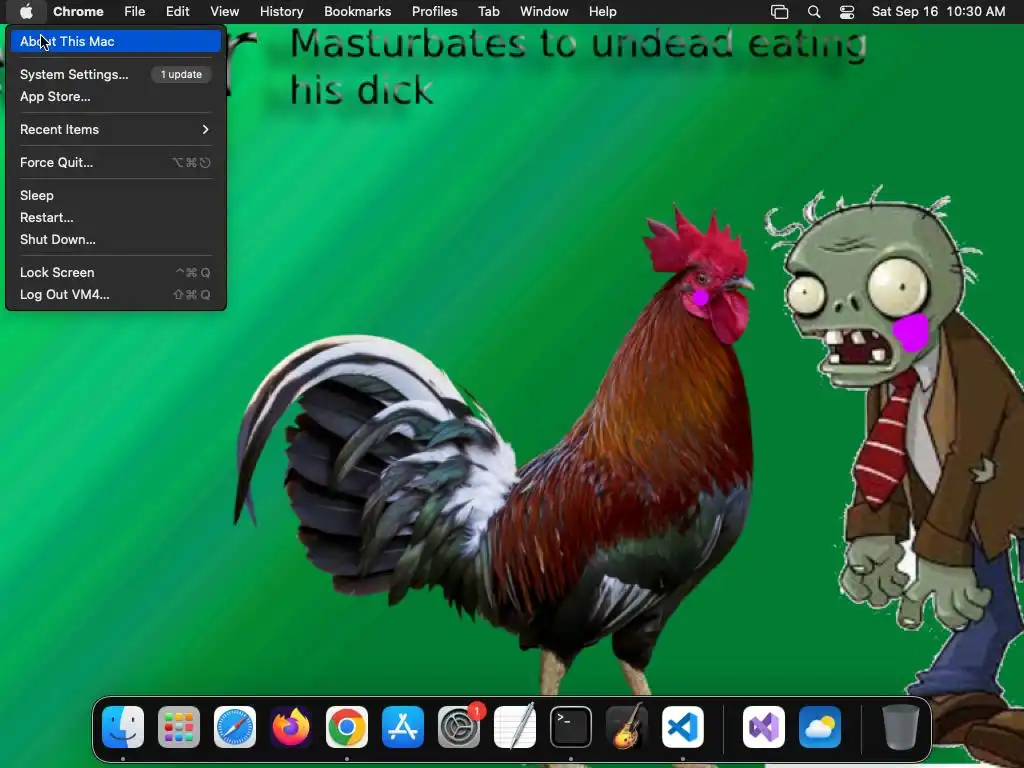Open the Tab menu
The width and height of the screenshot is (1024, 768).
coord(488,12)
